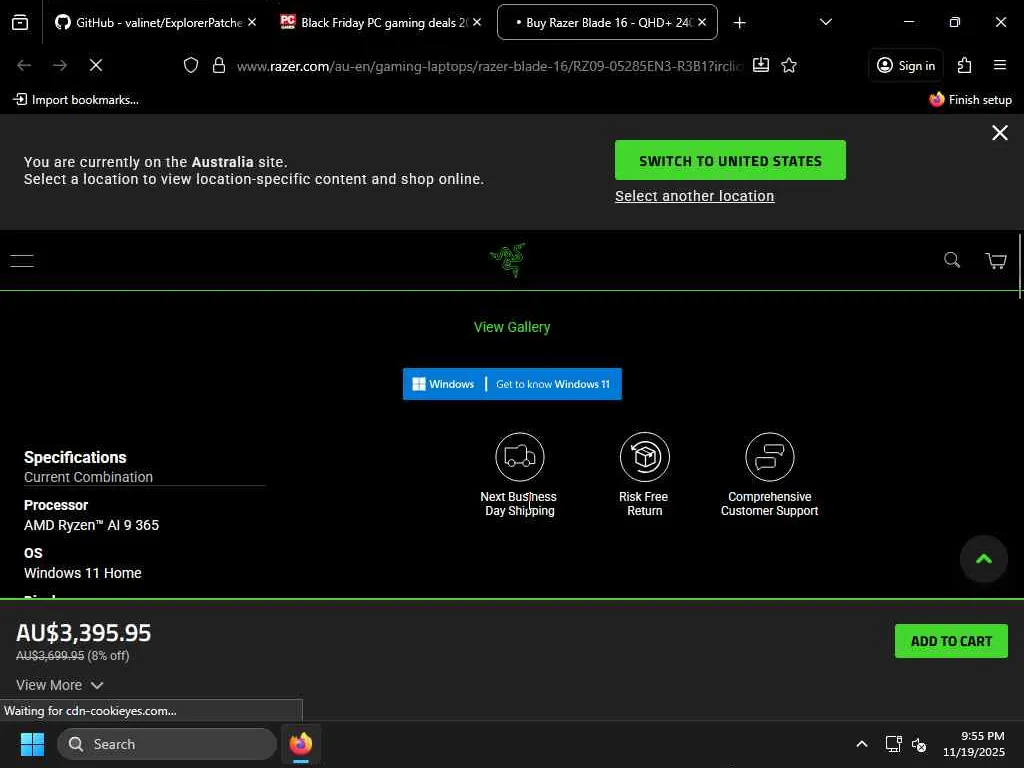
Task: Close the Razer Blade 16 tab
Action: [702, 22]
